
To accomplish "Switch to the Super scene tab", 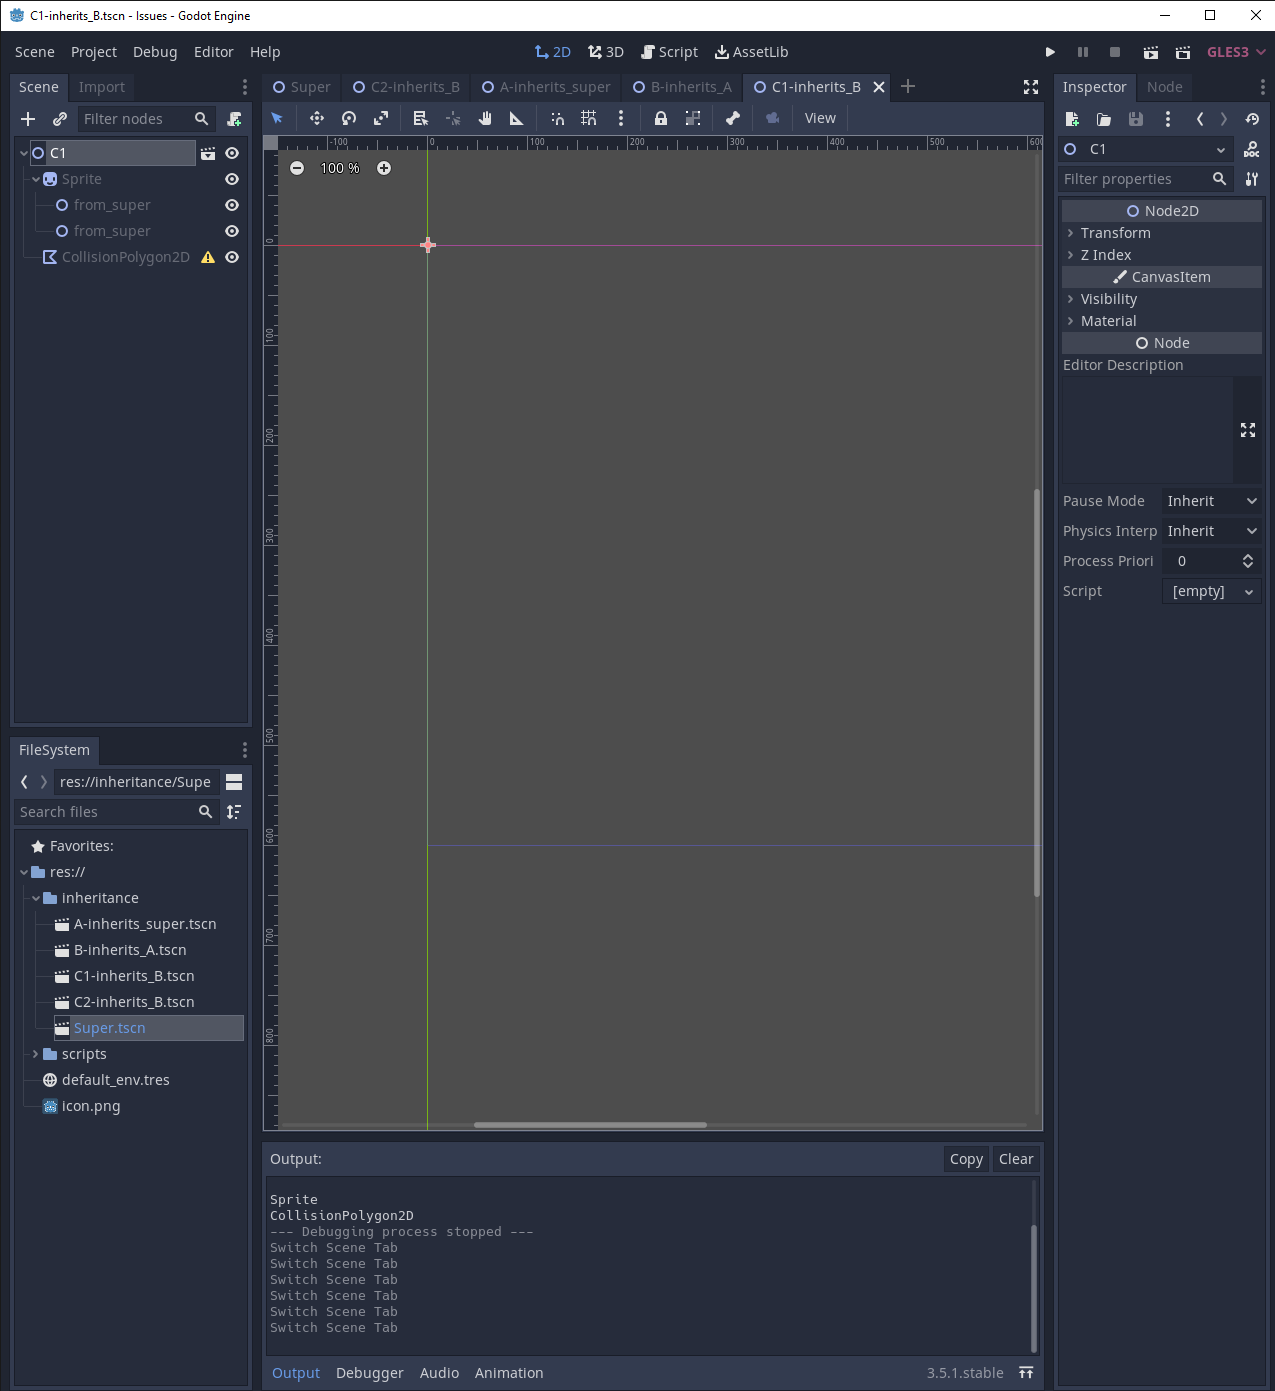I will 302,87.
